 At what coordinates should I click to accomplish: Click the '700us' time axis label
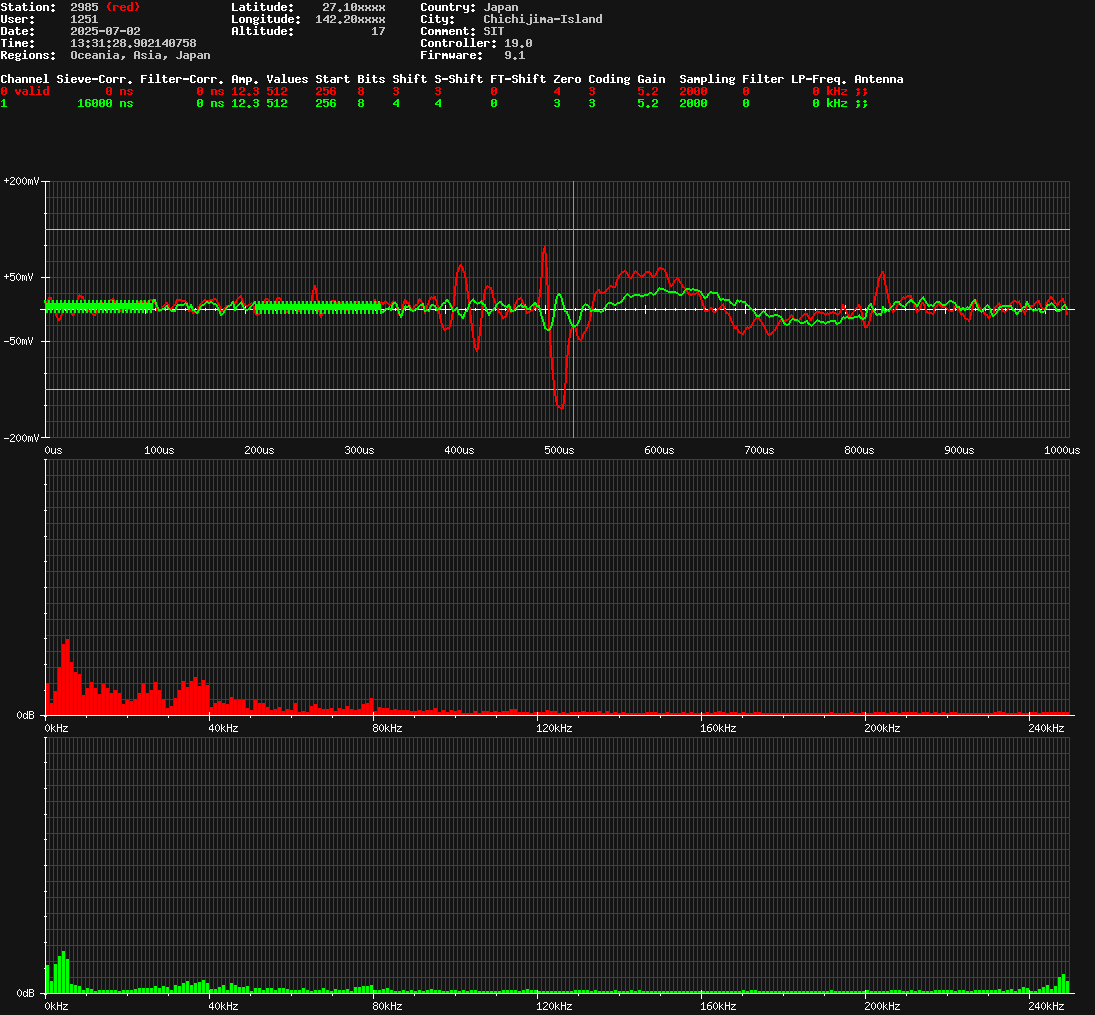[759, 450]
